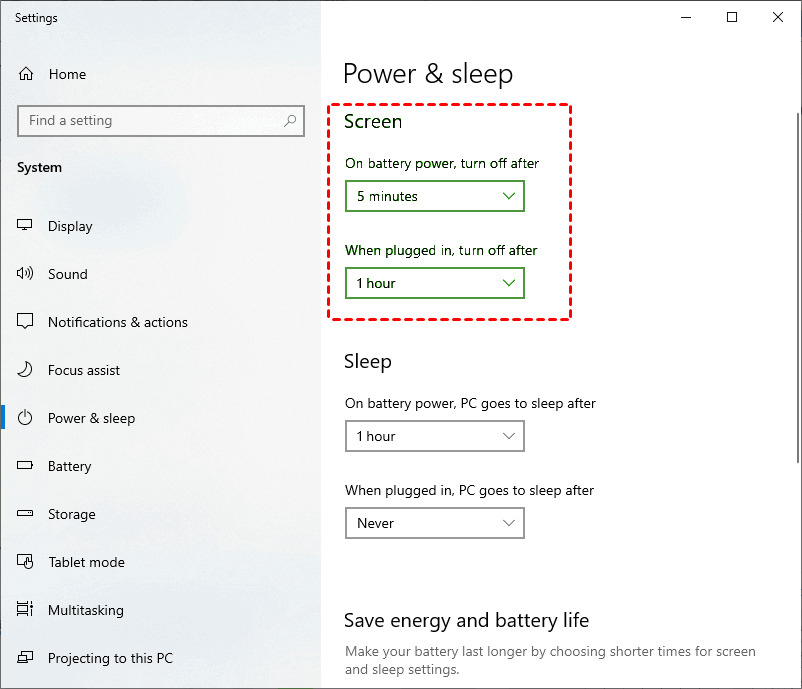Viewport: 802px width, 689px height.
Task: Open screen battery power turn off dropdown
Action: [x=435, y=196]
